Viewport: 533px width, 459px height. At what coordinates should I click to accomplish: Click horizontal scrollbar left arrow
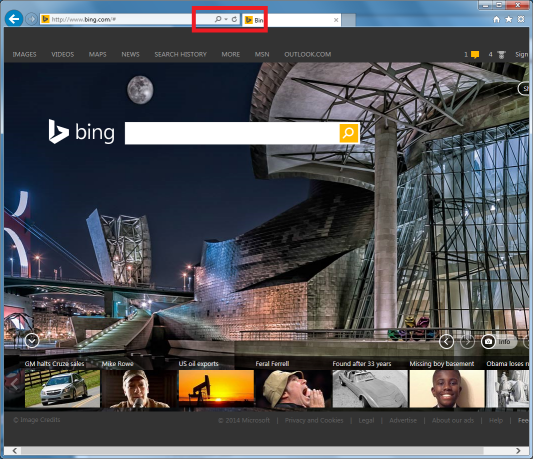[14, 451]
